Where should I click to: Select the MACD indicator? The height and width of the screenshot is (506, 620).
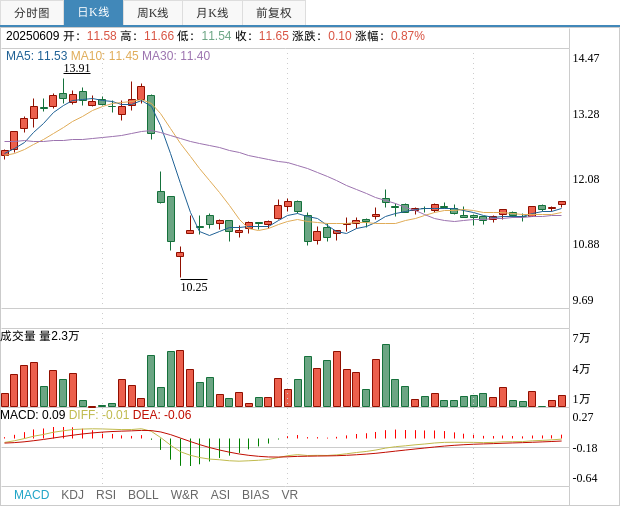point(31,494)
